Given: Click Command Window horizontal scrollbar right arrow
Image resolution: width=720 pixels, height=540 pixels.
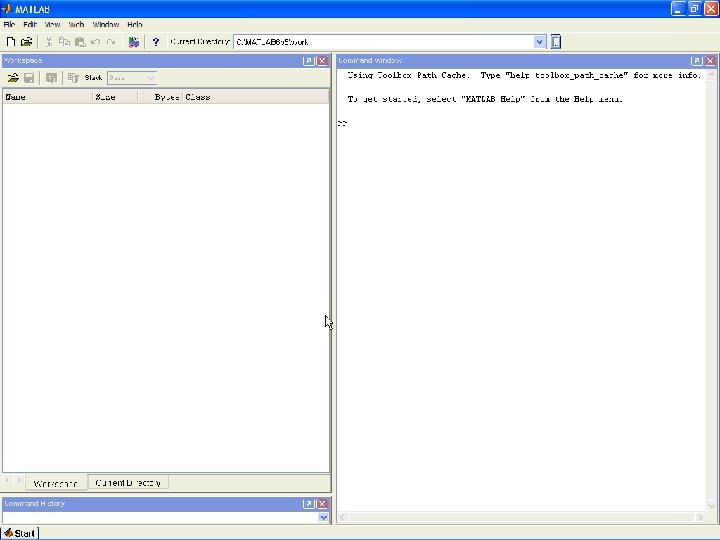Looking at the screenshot, I should [700, 517].
